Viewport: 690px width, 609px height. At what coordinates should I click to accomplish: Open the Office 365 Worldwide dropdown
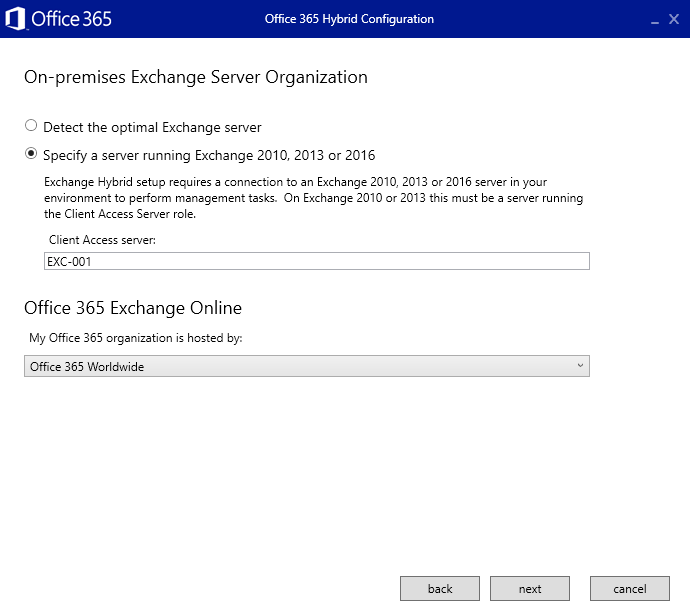pyautogui.click(x=306, y=367)
